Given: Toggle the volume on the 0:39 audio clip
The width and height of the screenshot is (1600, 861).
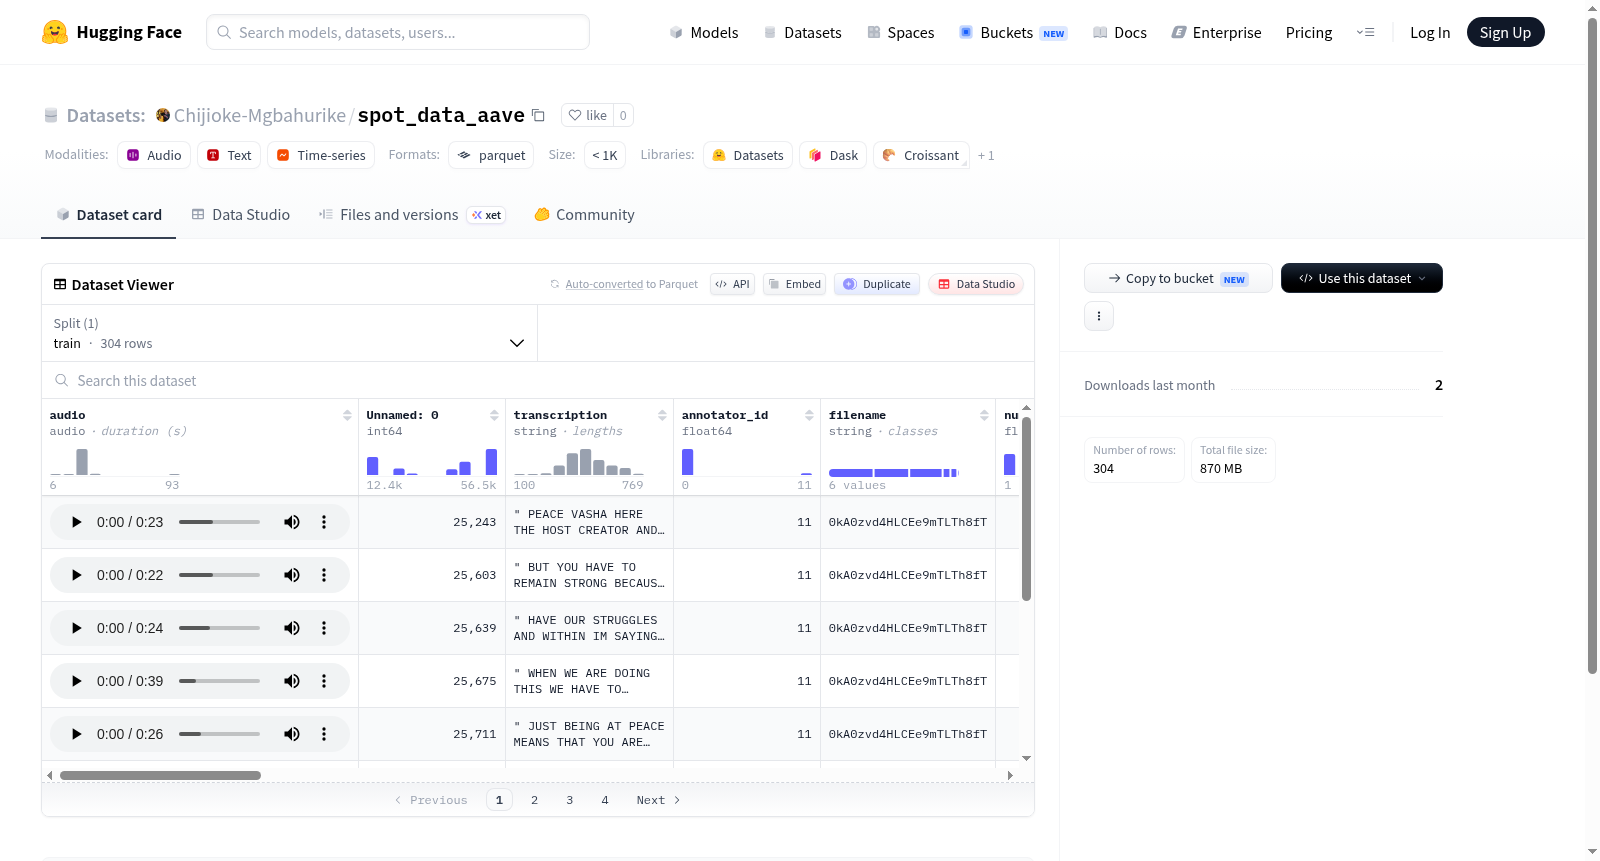Looking at the screenshot, I should pos(292,681).
